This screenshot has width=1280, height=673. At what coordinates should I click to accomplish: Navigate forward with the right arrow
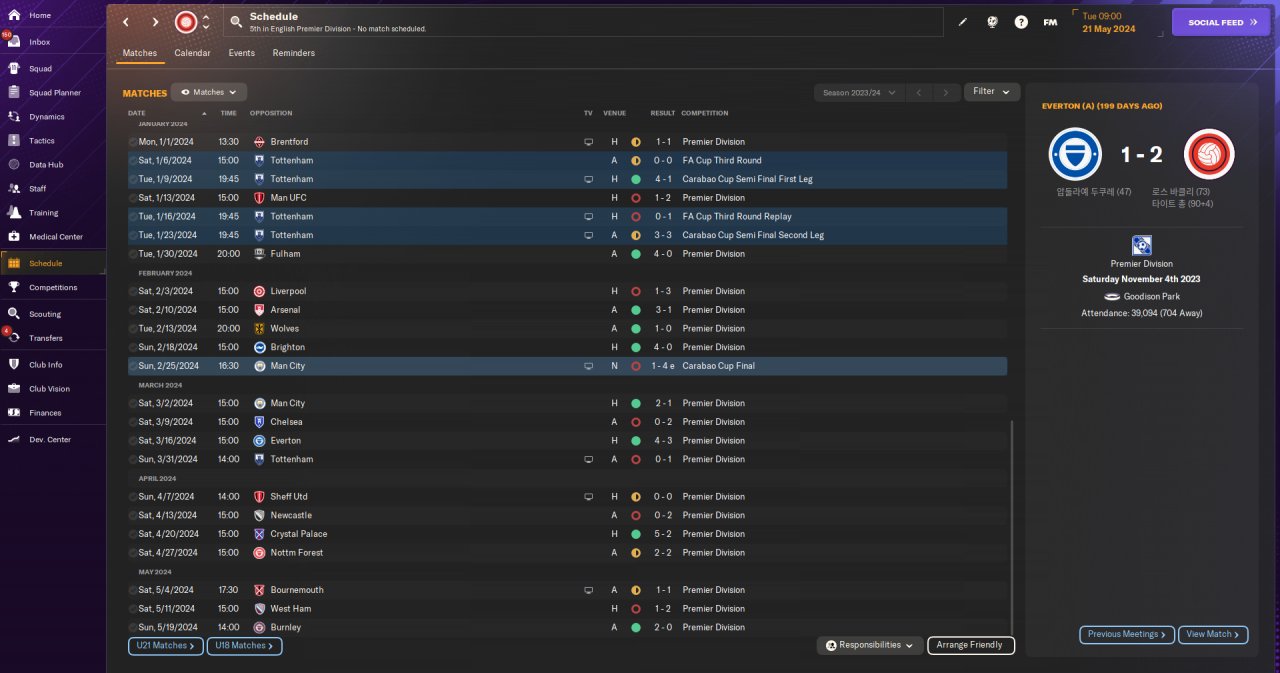(x=155, y=22)
